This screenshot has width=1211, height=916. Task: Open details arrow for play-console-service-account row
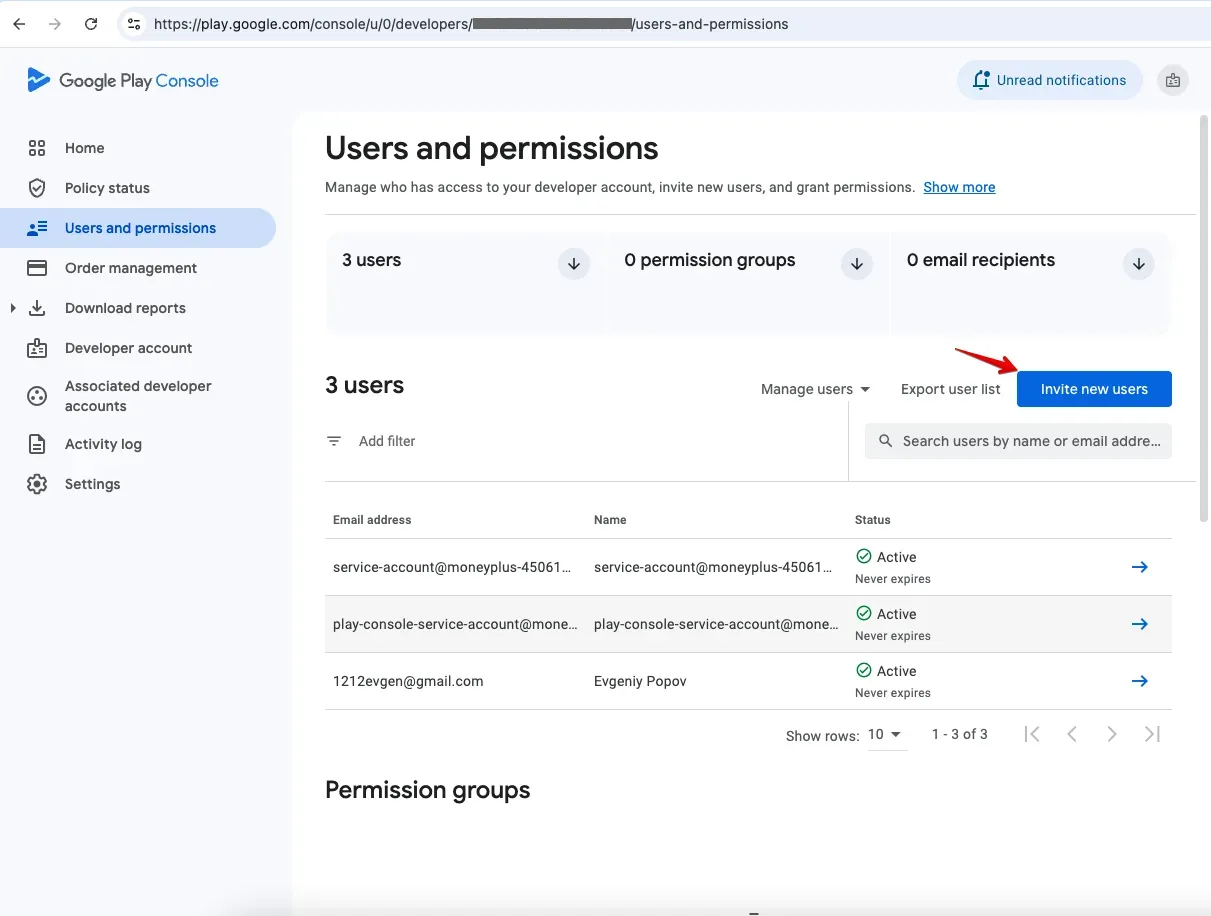coord(1139,624)
